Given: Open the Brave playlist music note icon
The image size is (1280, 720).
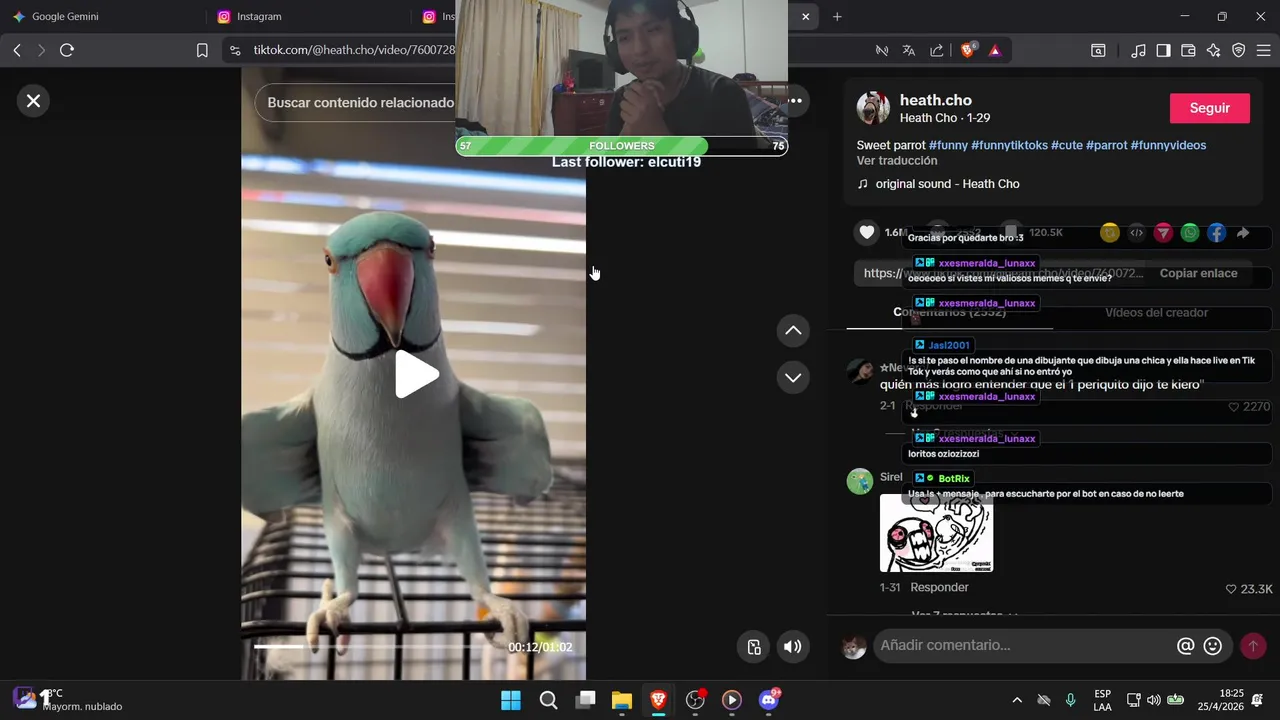Looking at the screenshot, I should click(x=1139, y=50).
